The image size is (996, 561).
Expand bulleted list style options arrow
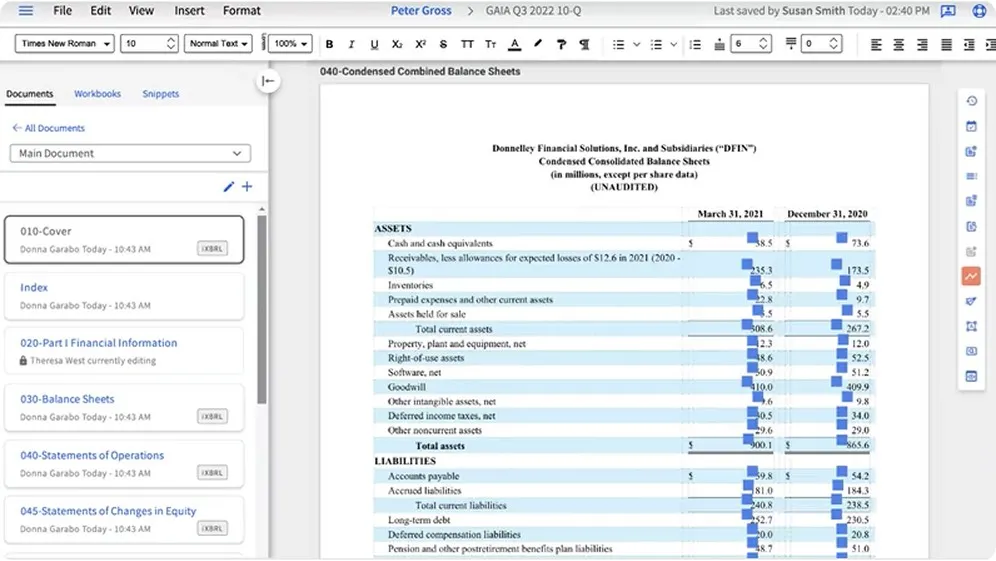[636, 44]
